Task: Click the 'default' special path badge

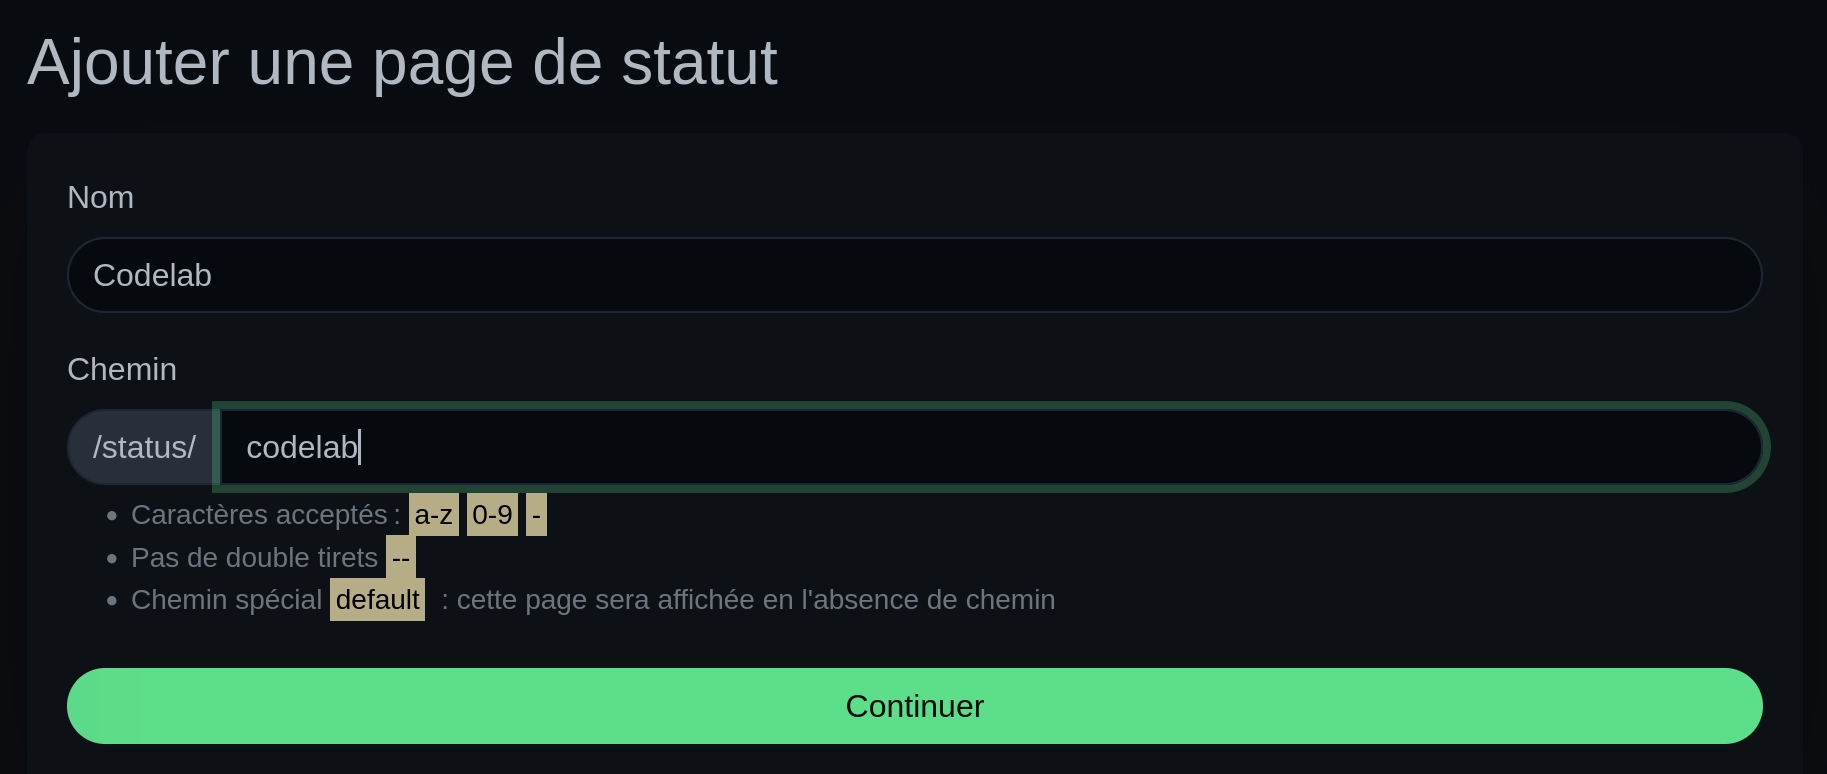Action: coord(377,599)
